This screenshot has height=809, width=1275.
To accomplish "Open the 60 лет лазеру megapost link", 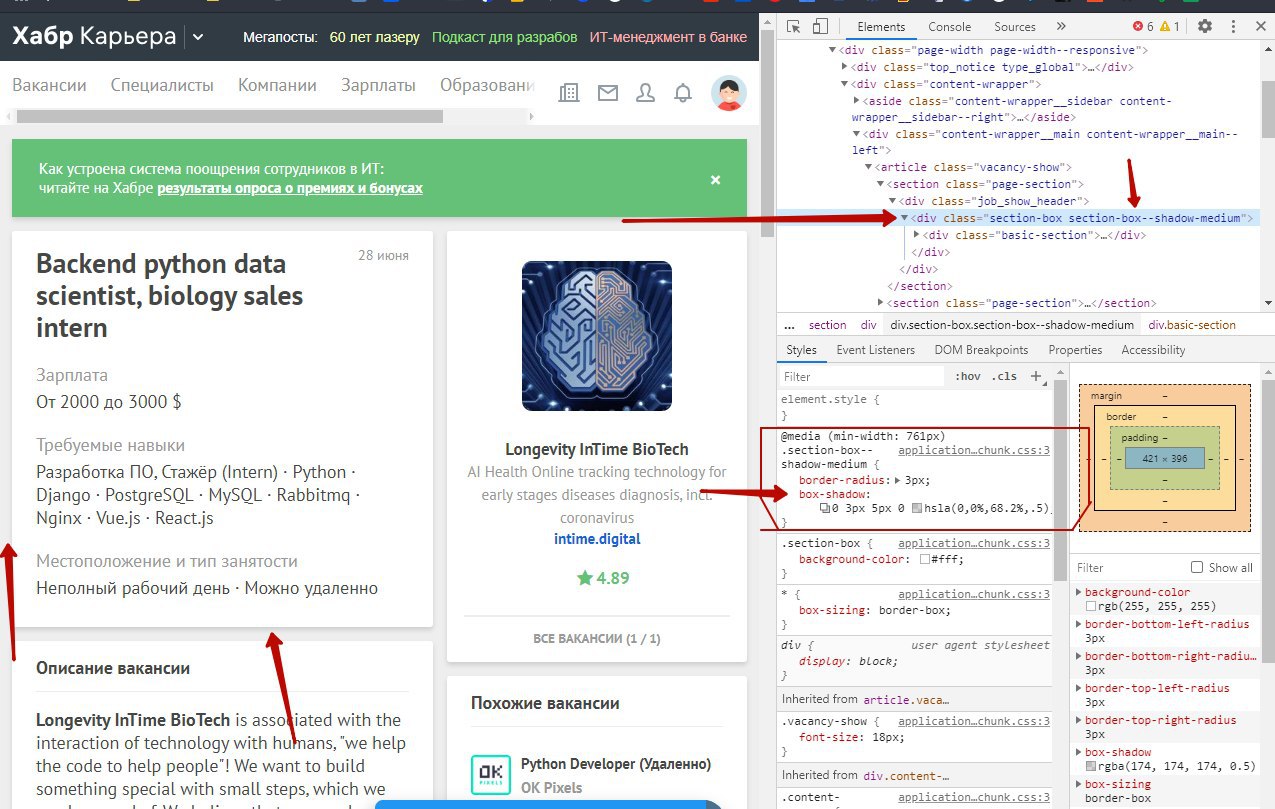I will pos(375,38).
